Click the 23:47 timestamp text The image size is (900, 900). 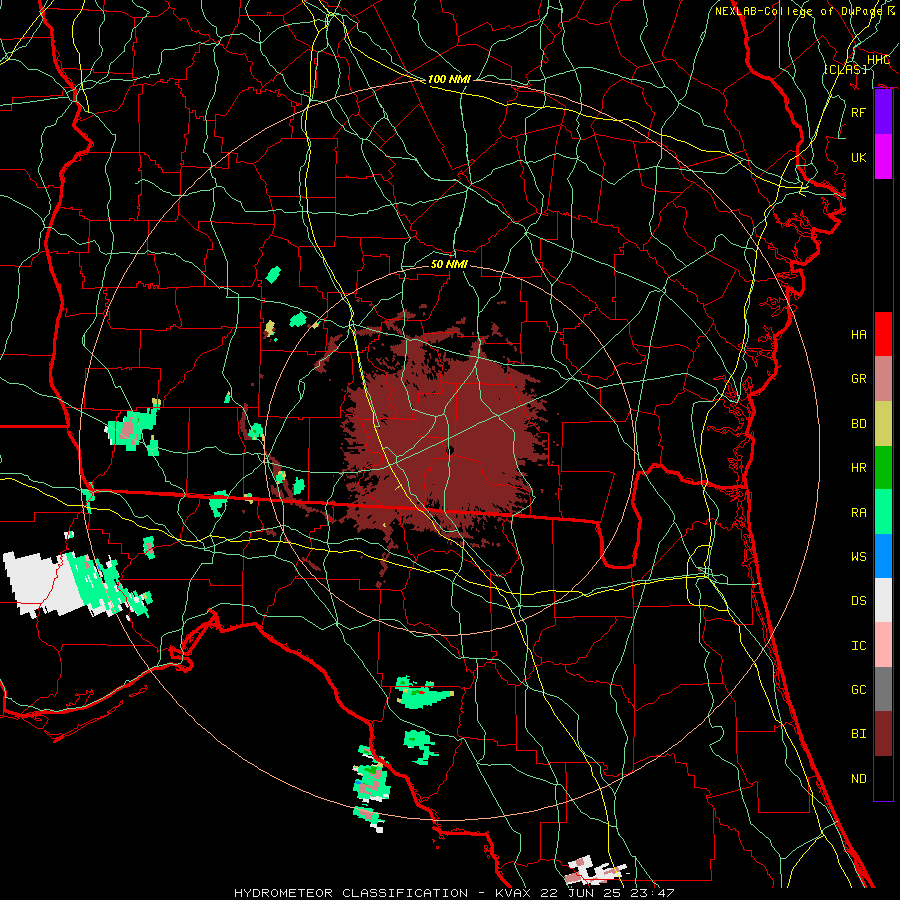[x=651, y=893]
